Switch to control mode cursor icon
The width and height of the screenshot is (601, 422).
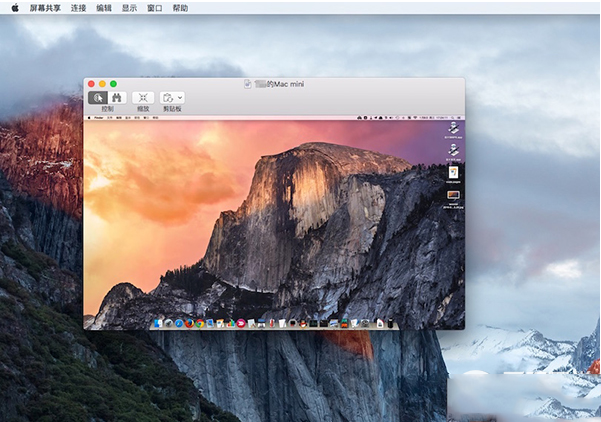tap(98, 98)
